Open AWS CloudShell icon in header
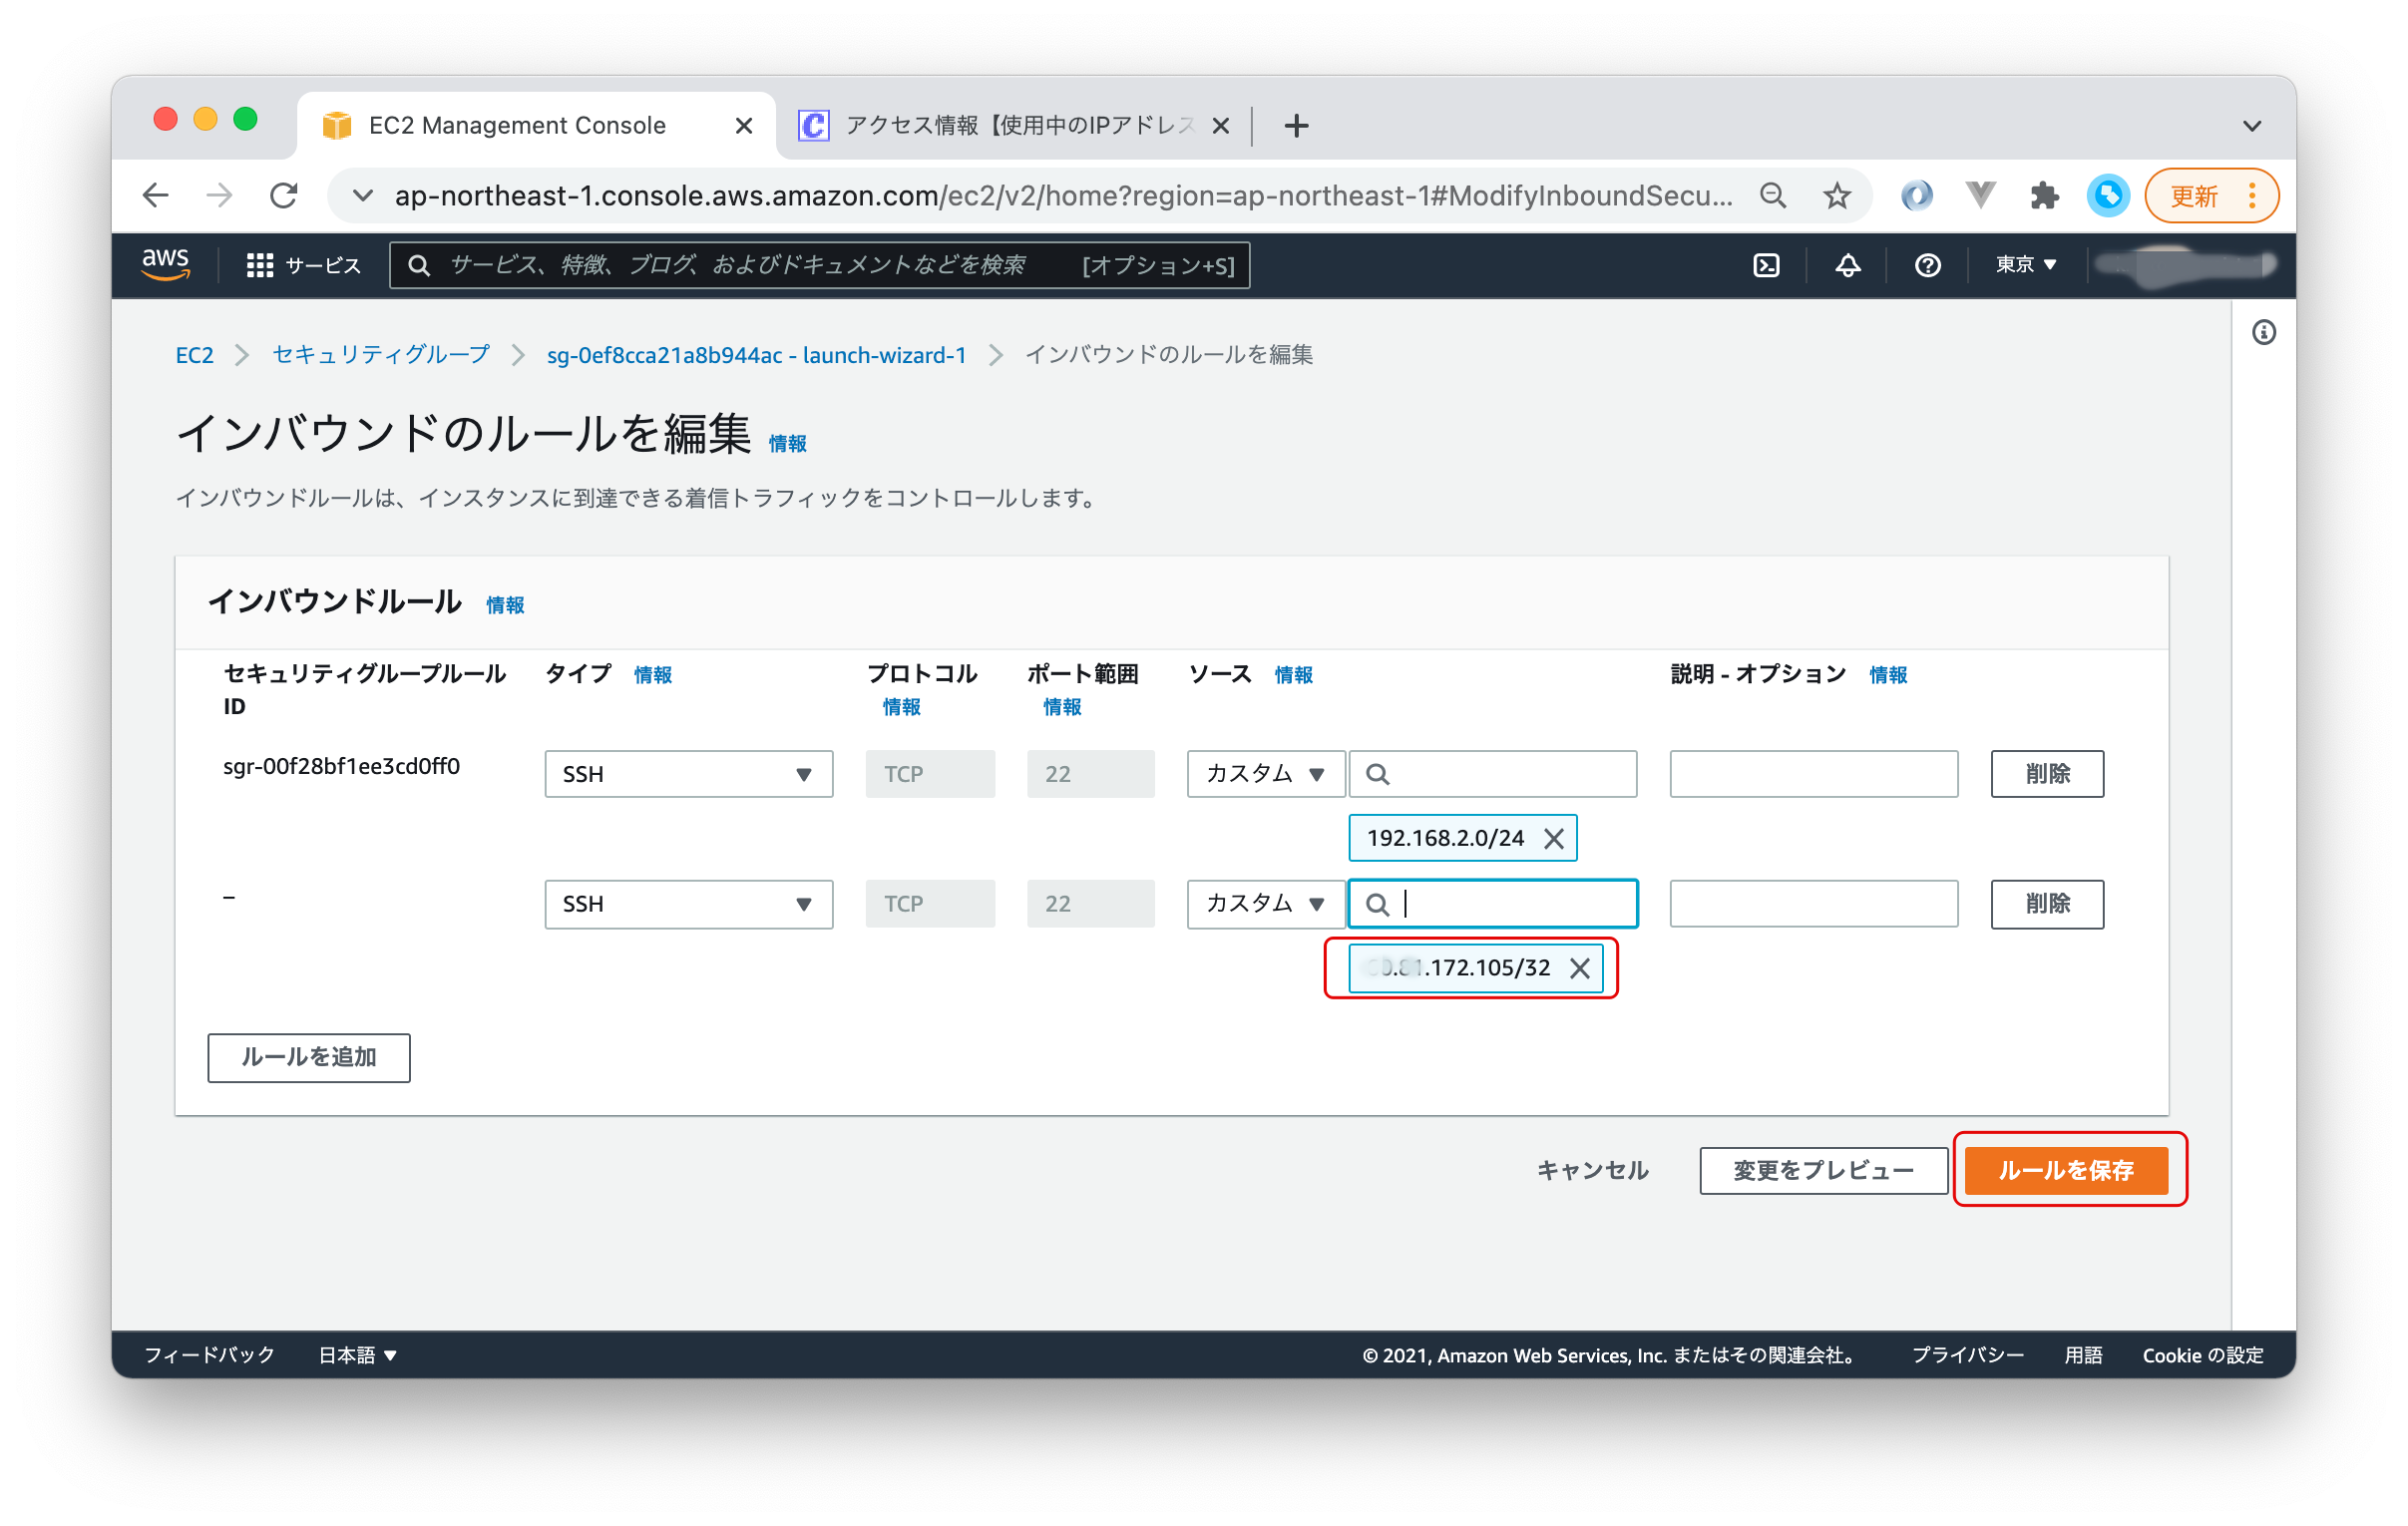2408x1526 pixels. click(x=1766, y=265)
